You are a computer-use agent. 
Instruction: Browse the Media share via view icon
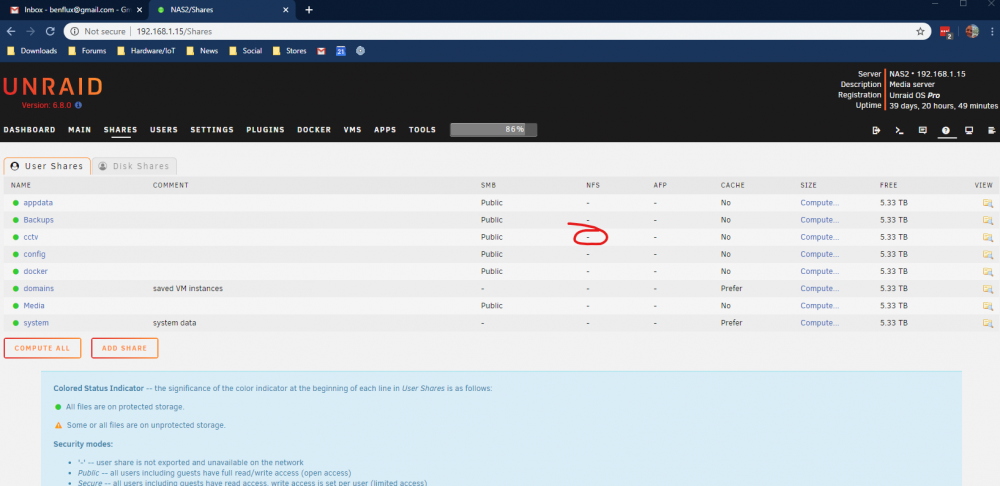(x=987, y=306)
